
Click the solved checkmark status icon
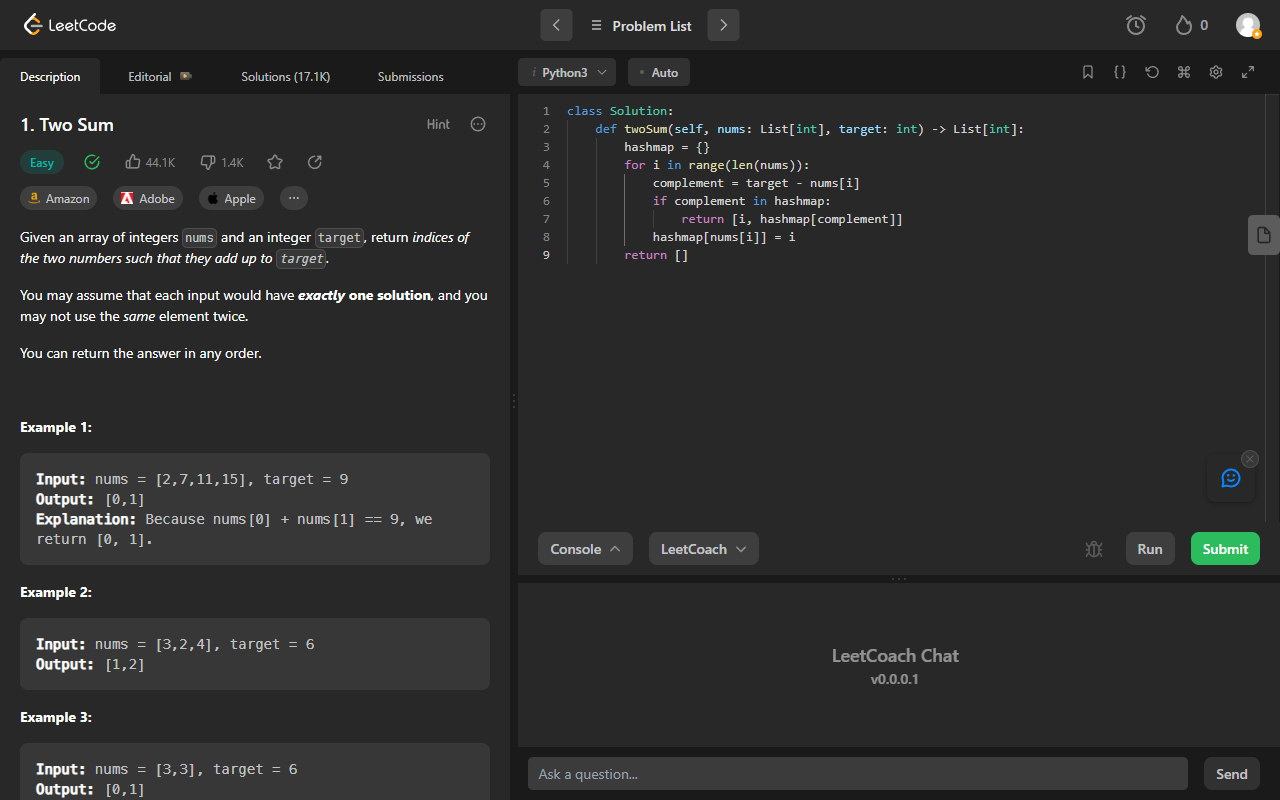(92, 162)
